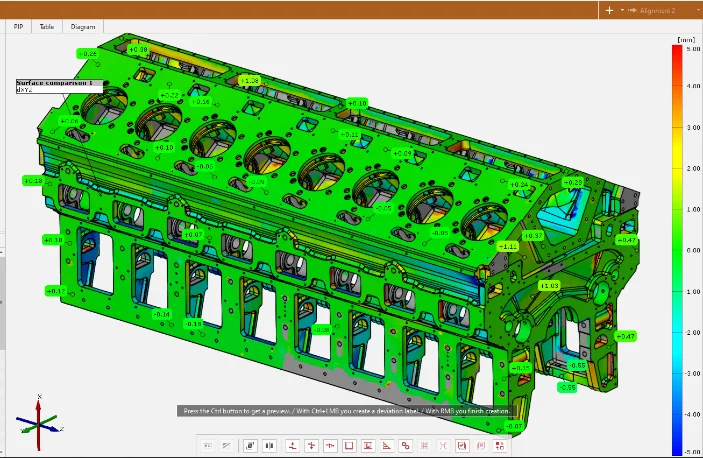
Task: Click the right-angle triangle icon in bottom toolbar
Action: [x=386, y=446]
